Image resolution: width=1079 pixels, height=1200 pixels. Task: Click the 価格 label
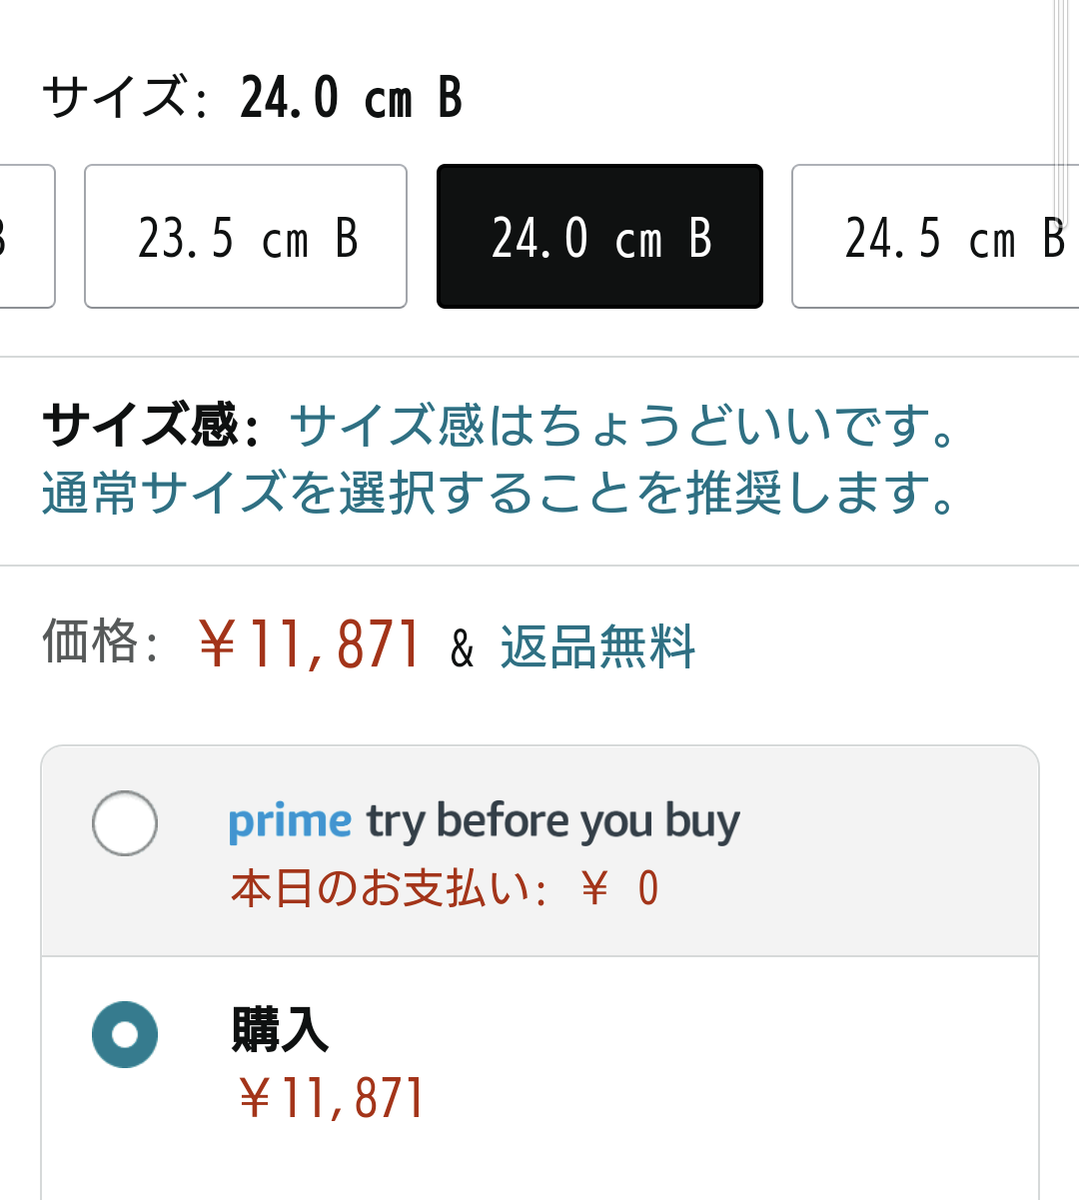click(90, 642)
